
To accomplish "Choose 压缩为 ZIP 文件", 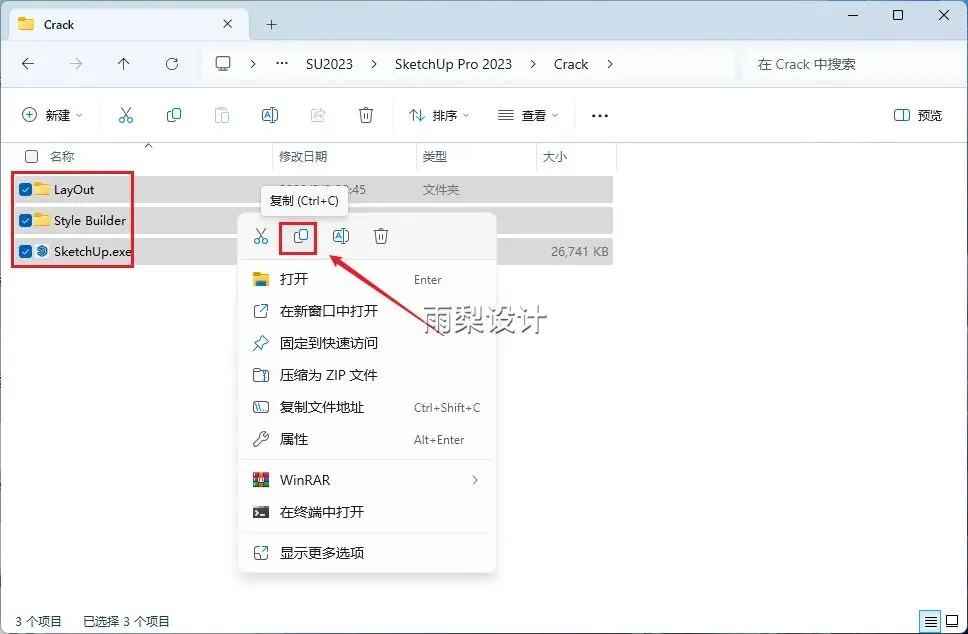I will 367,375.
